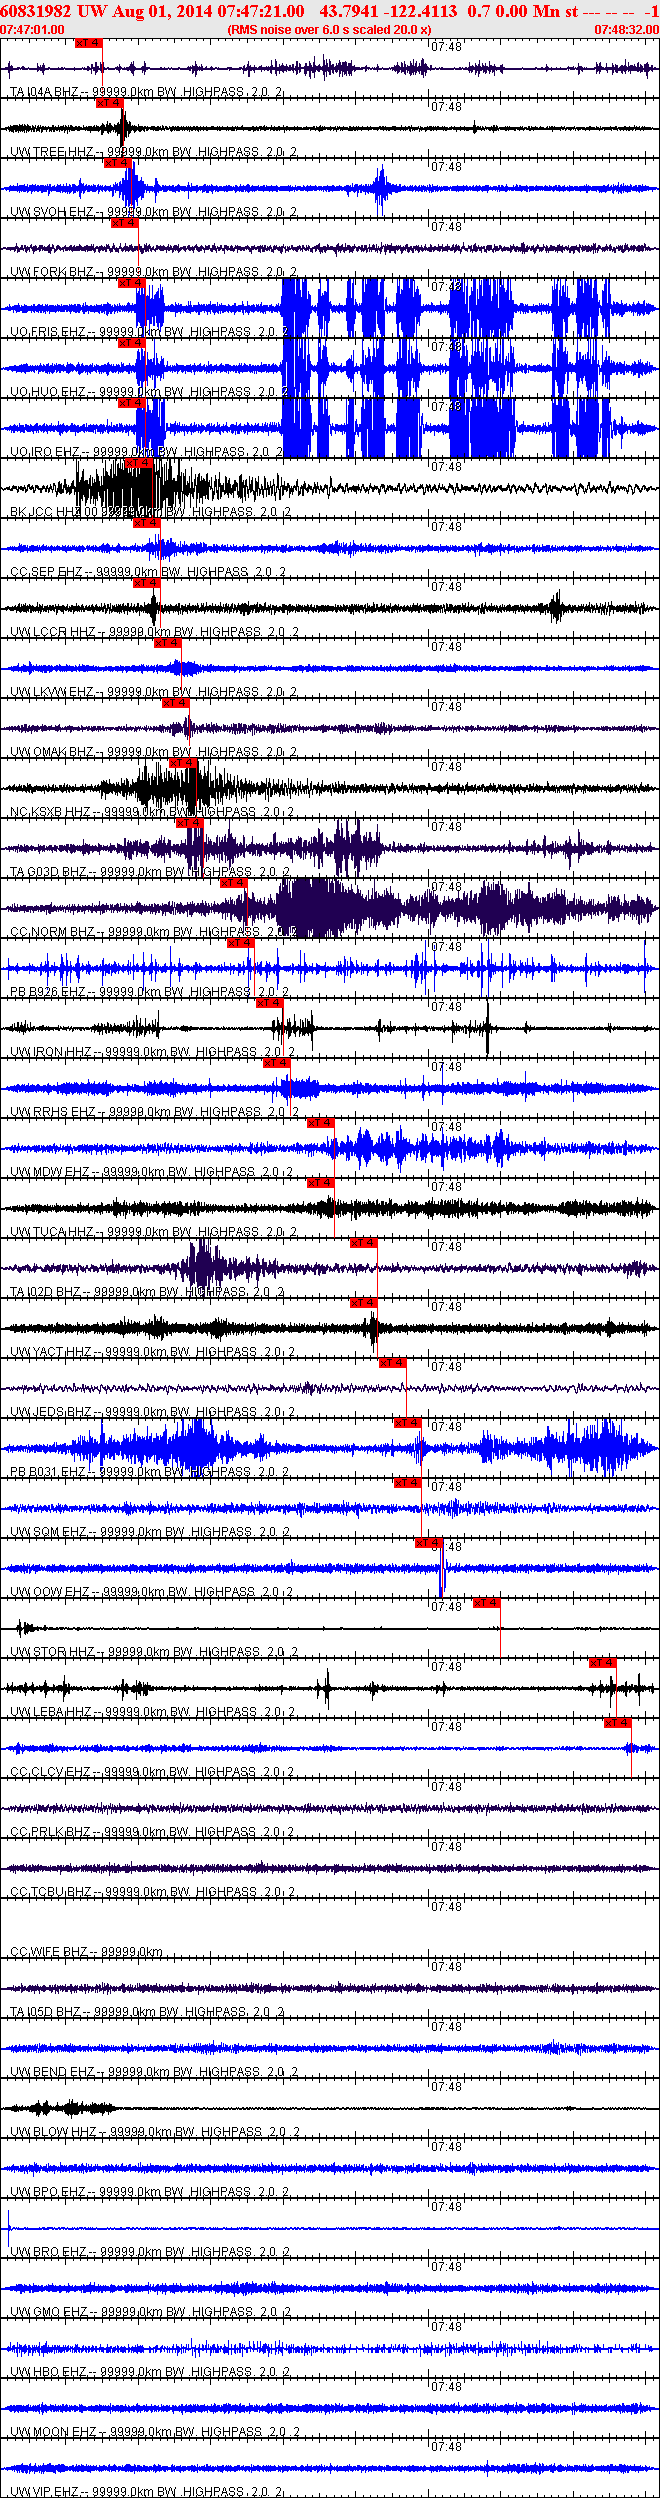Image resolution: width=660 pixels, height=2498 pixels.
Task: Click the red pick flag on UW TREE trace
Action: (109, 103)
